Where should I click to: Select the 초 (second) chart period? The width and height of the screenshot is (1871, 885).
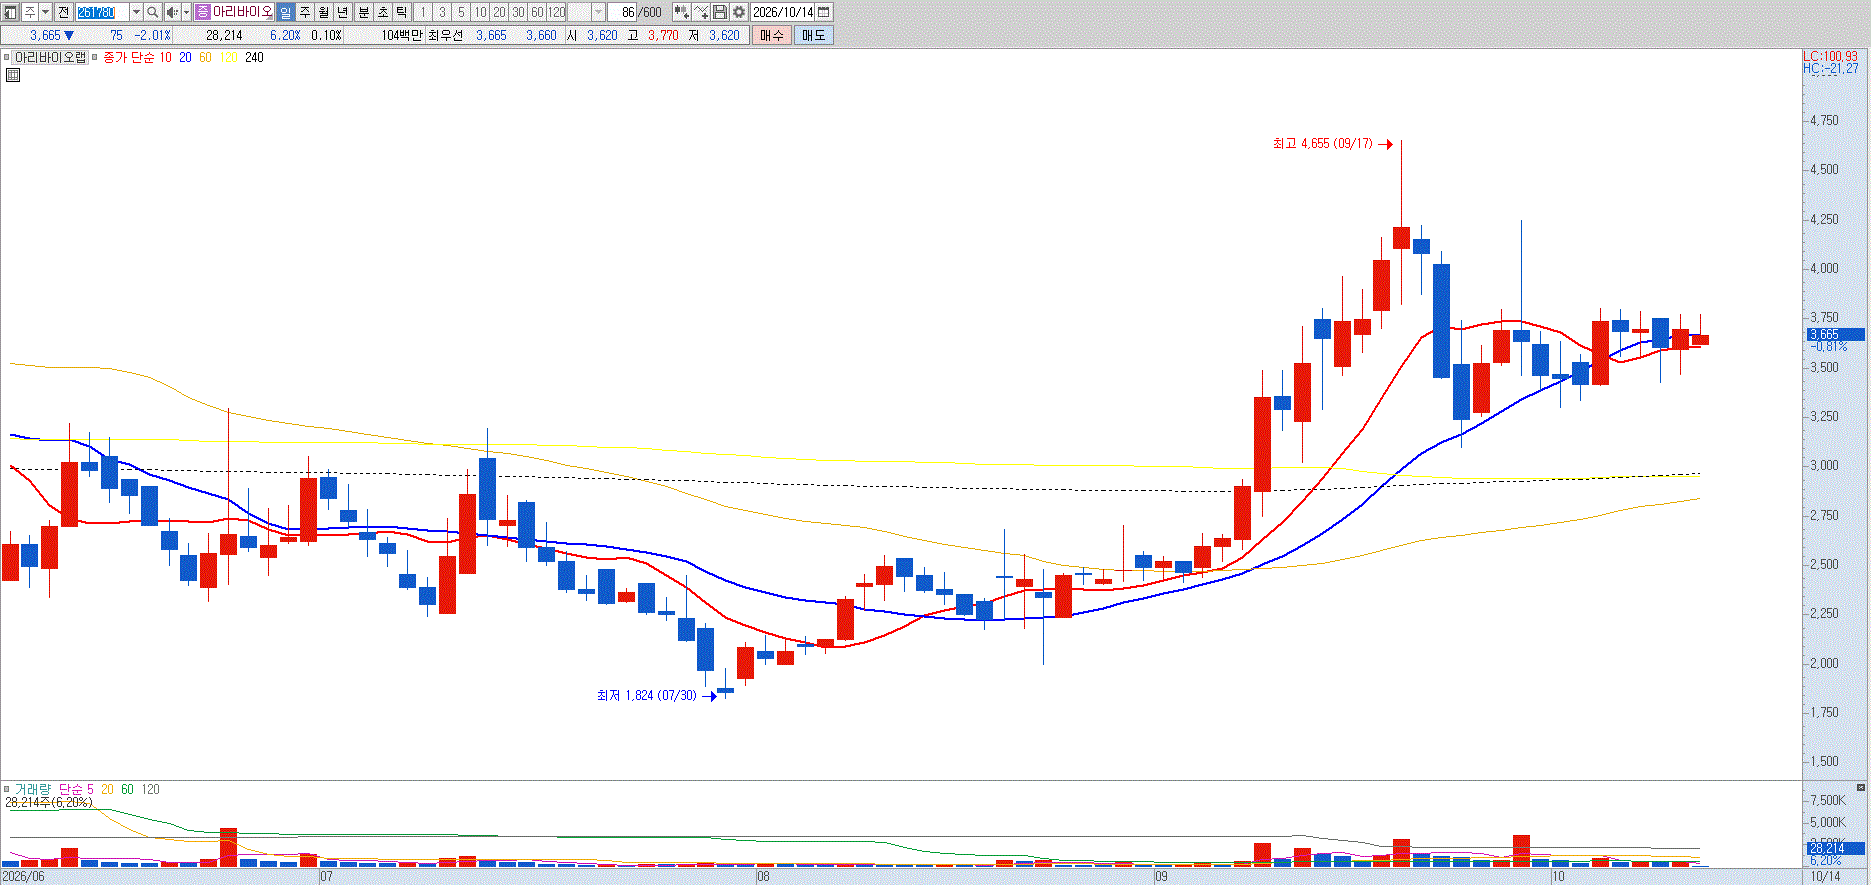(382, 12)
